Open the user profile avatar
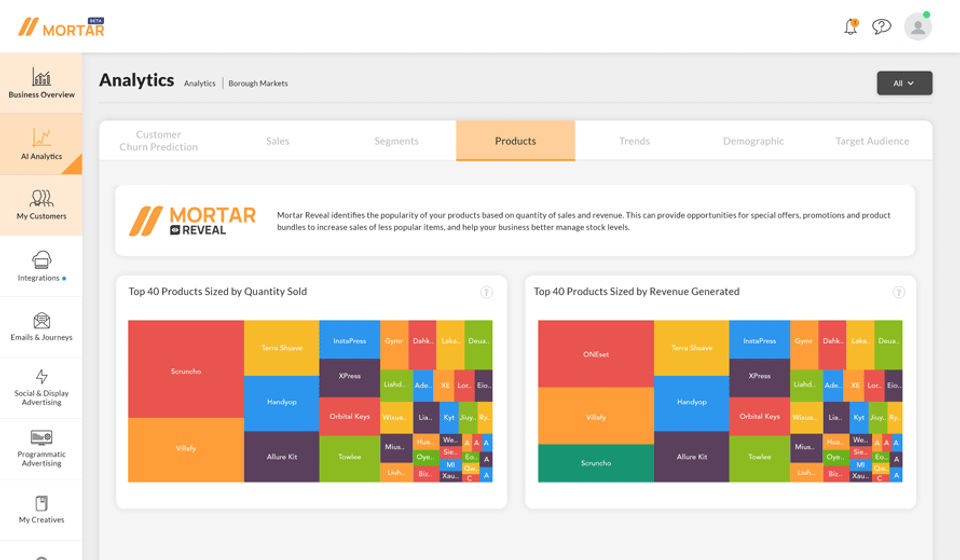Screen dimensions: 960x560 coord(918,26)
